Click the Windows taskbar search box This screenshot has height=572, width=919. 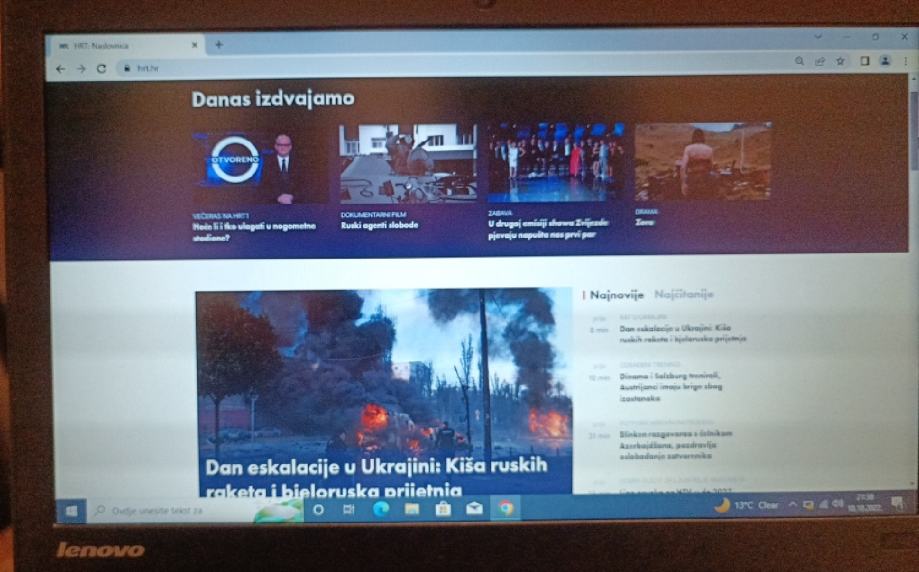click(196, 510)
